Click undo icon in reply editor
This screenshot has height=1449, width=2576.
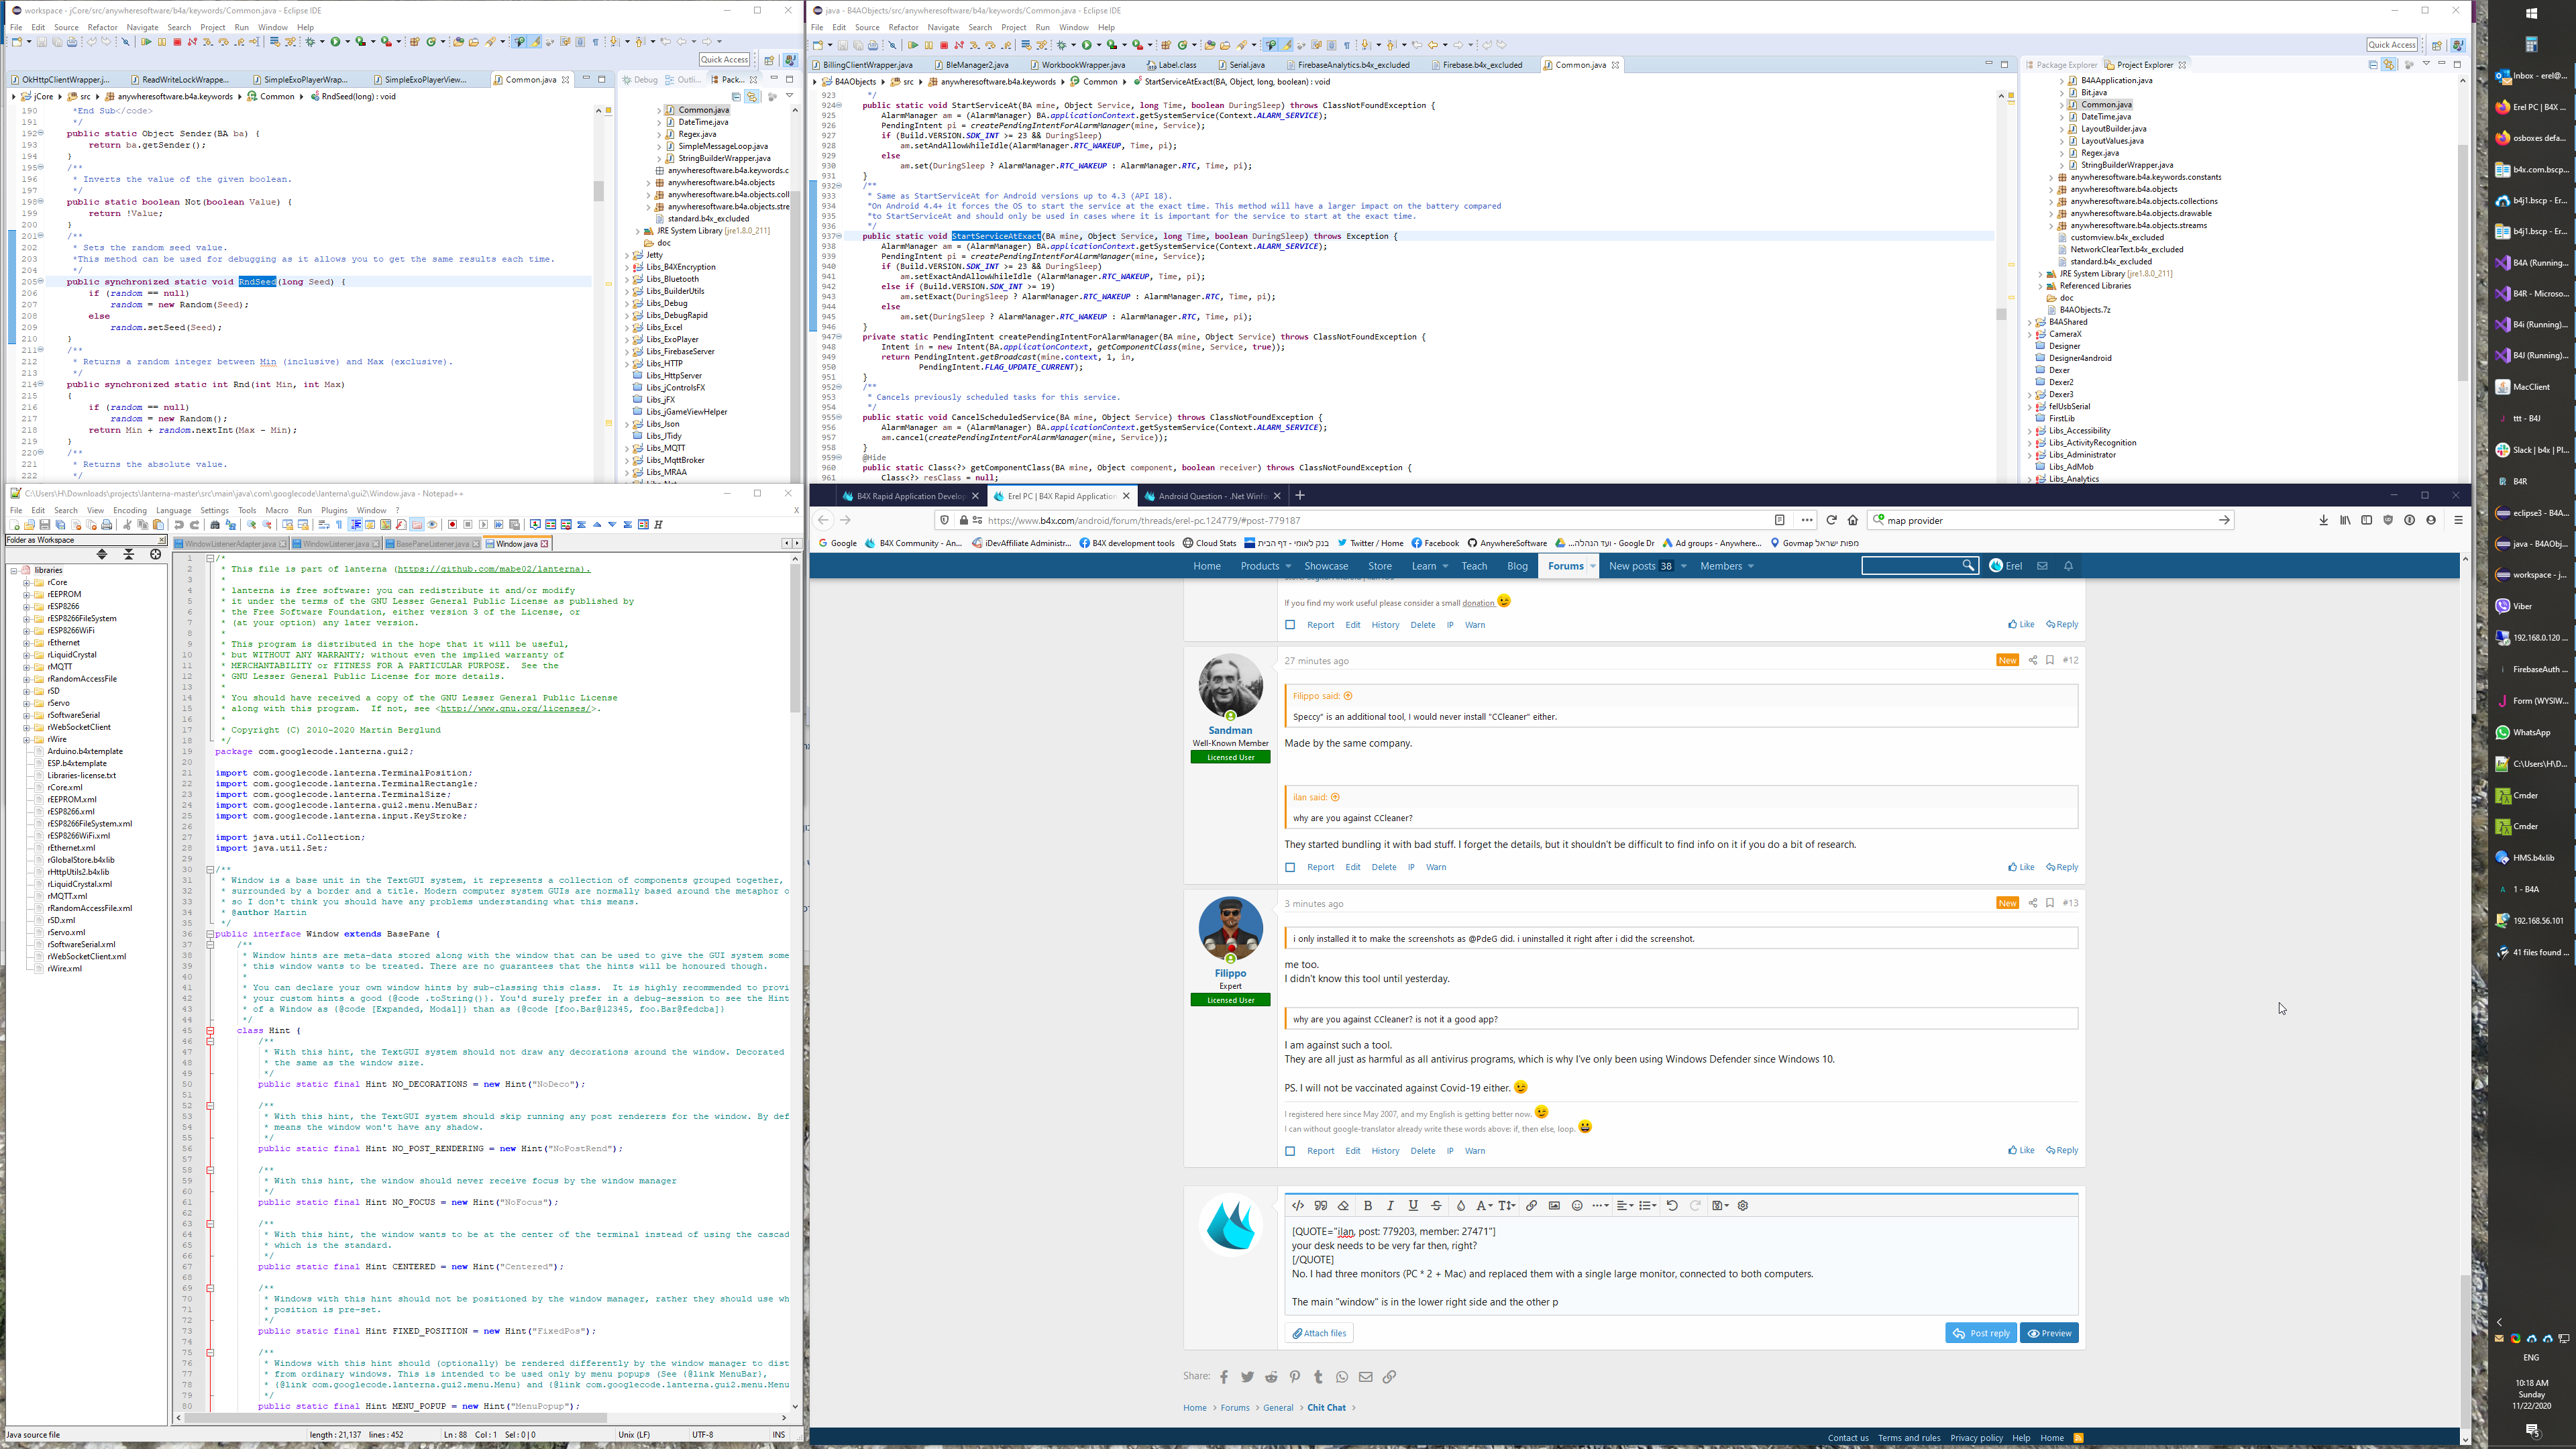coord(1672,1206)
